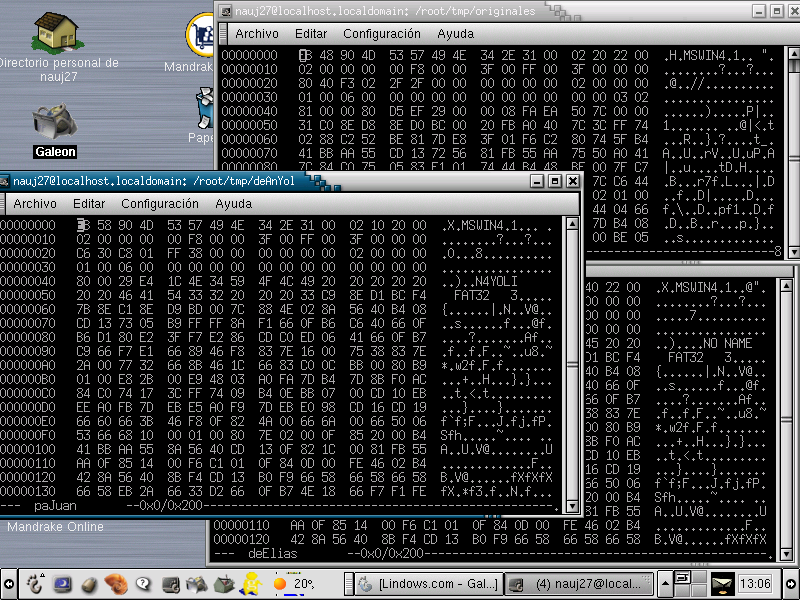The height and width of the screenshot is (600, 800).
Task: Click the moon screen-lock panel icon
Action: pyautogui.click(x=63, y=584)
